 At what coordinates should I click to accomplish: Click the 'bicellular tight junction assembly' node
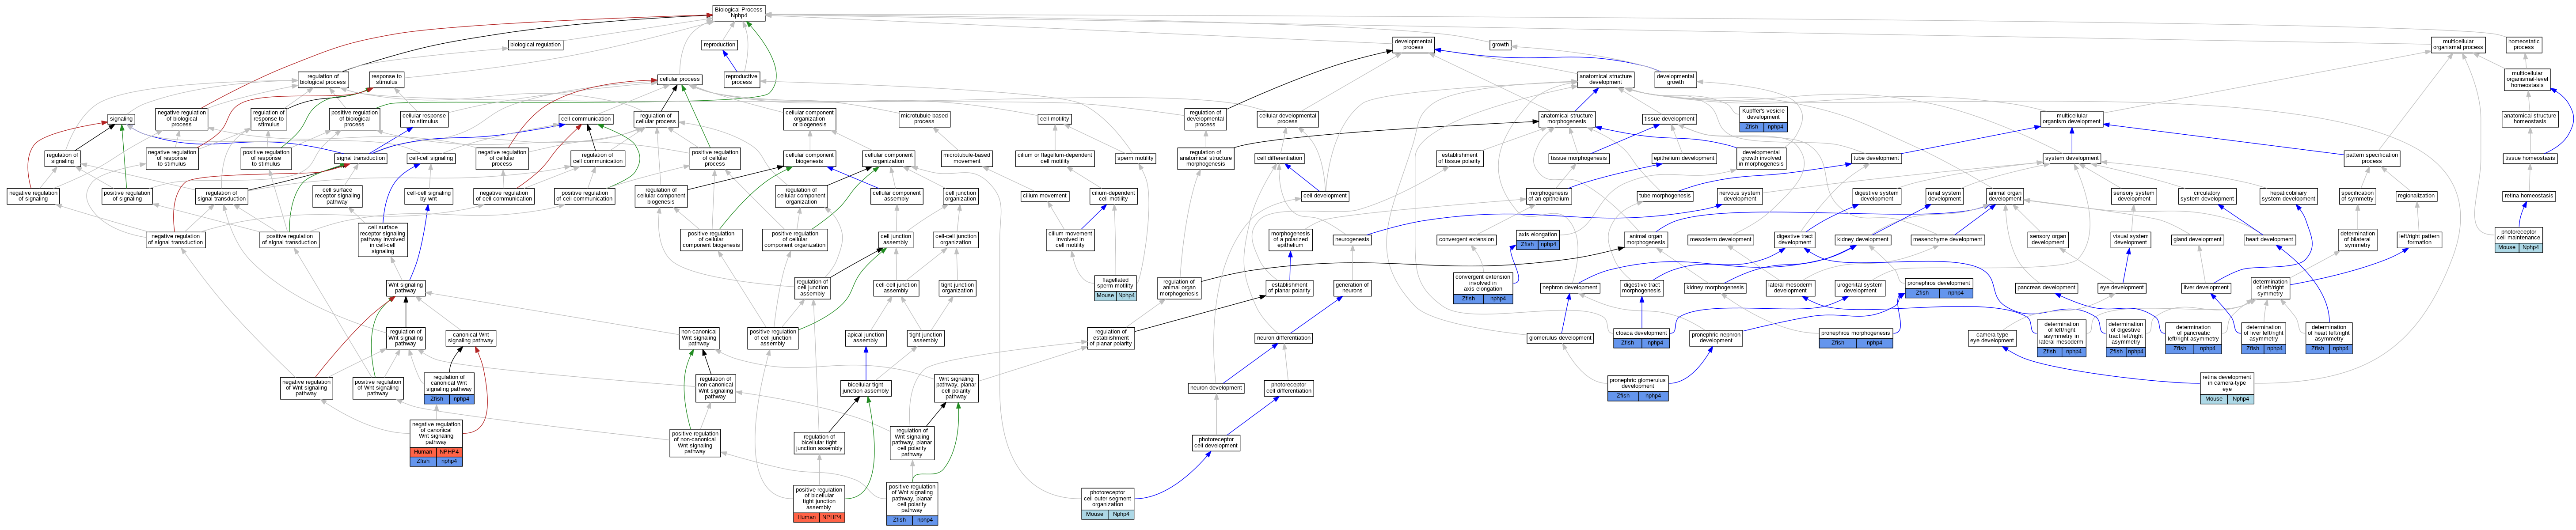[x=866, y=388]
